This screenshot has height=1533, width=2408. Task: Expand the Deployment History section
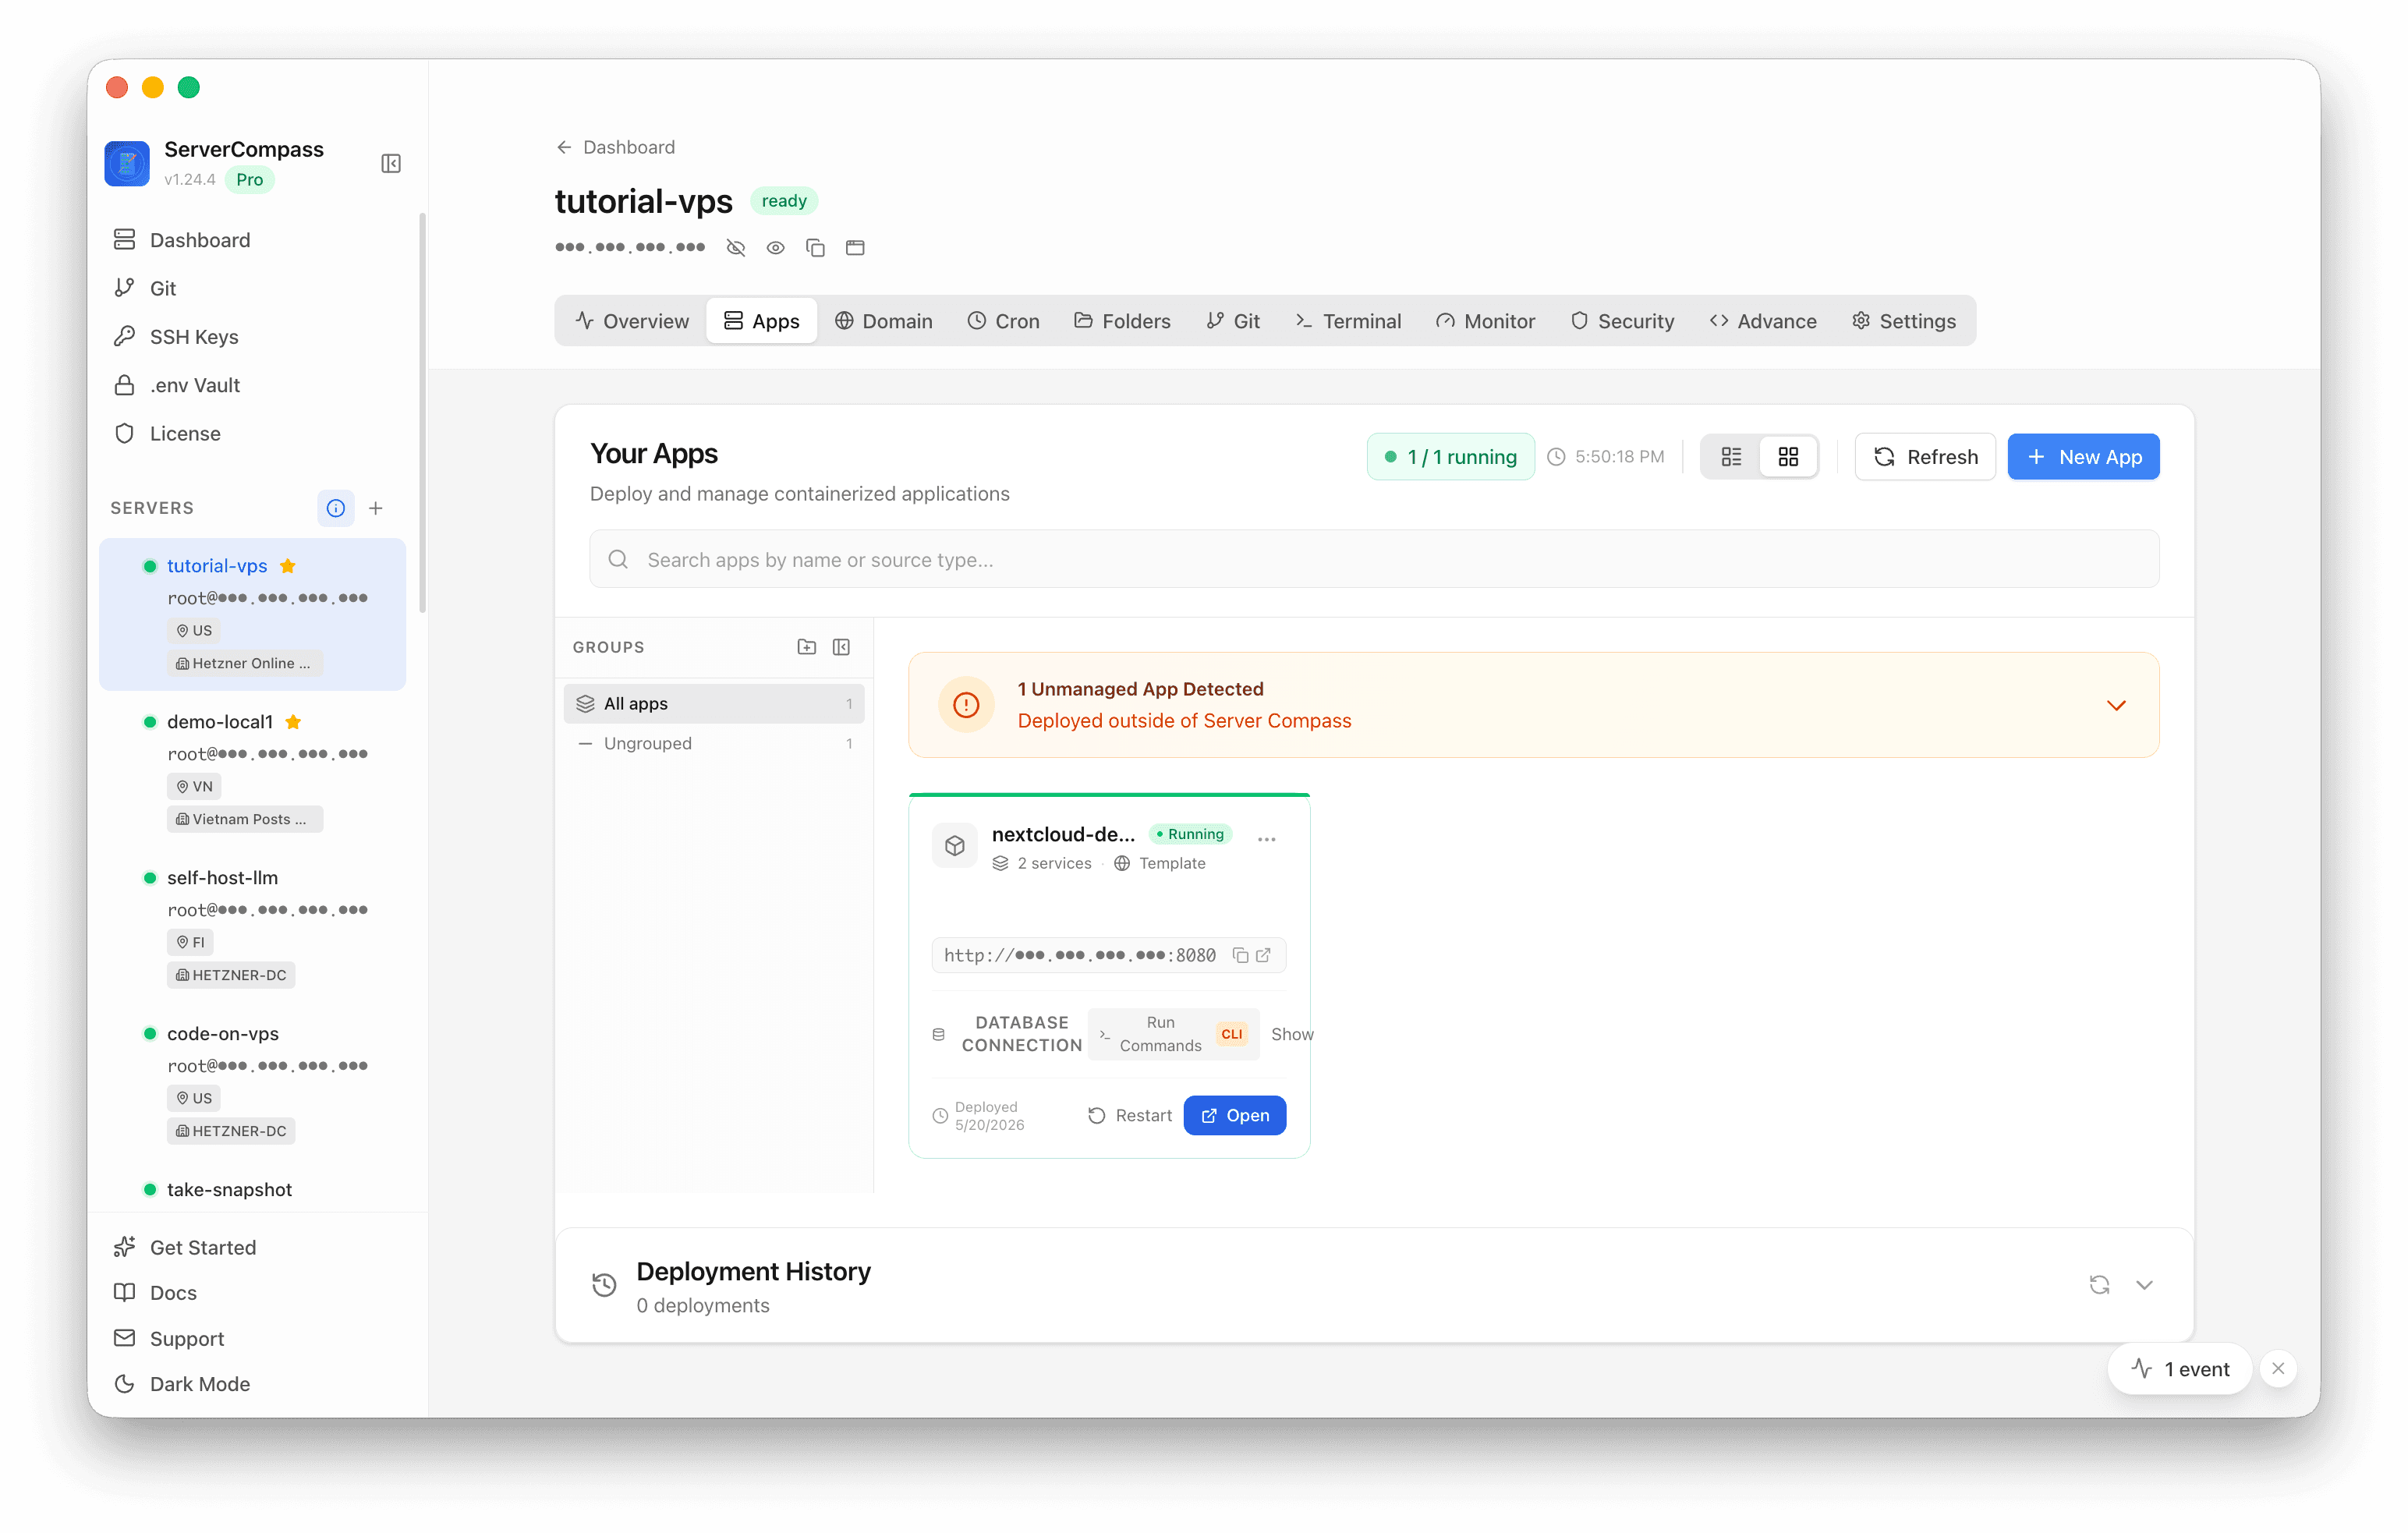pyautogui.click(x=2144, y=1285)
